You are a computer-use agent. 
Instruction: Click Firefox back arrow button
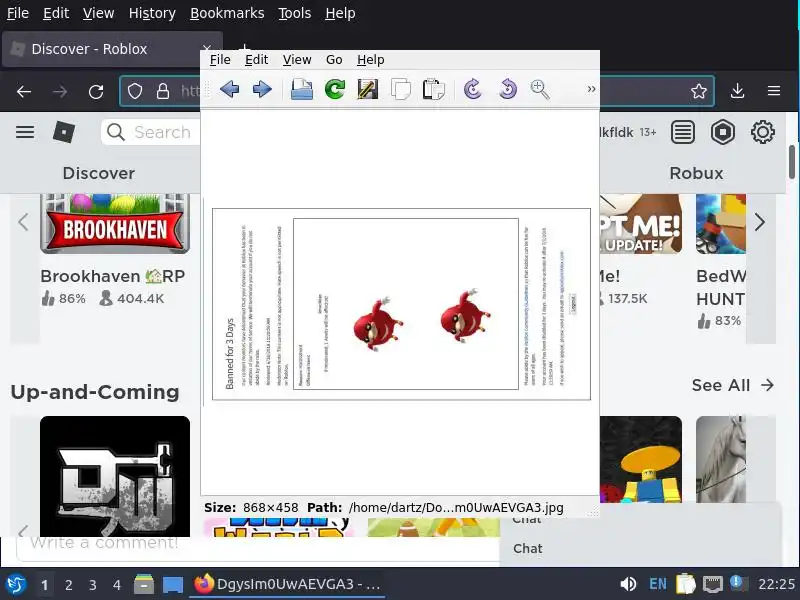click(24, 92)
